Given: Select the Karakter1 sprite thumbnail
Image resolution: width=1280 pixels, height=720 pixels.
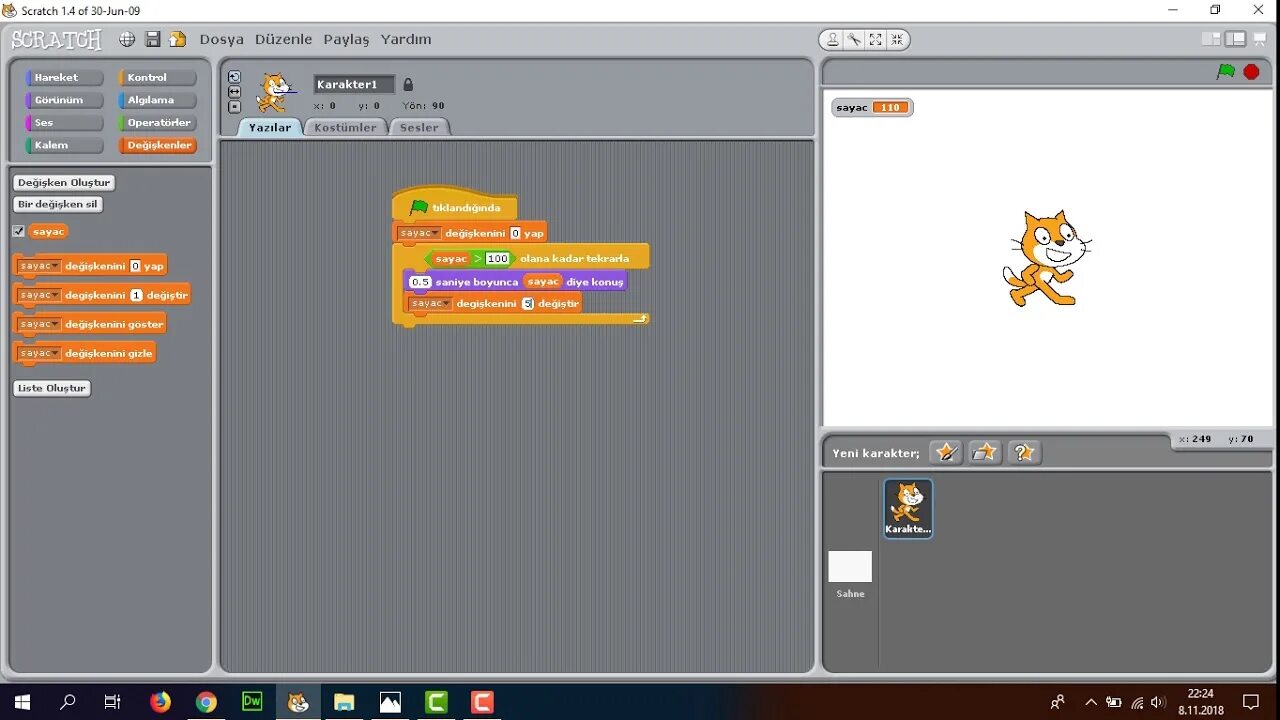Looking at the screenshot, I should (x=908, y=508).
